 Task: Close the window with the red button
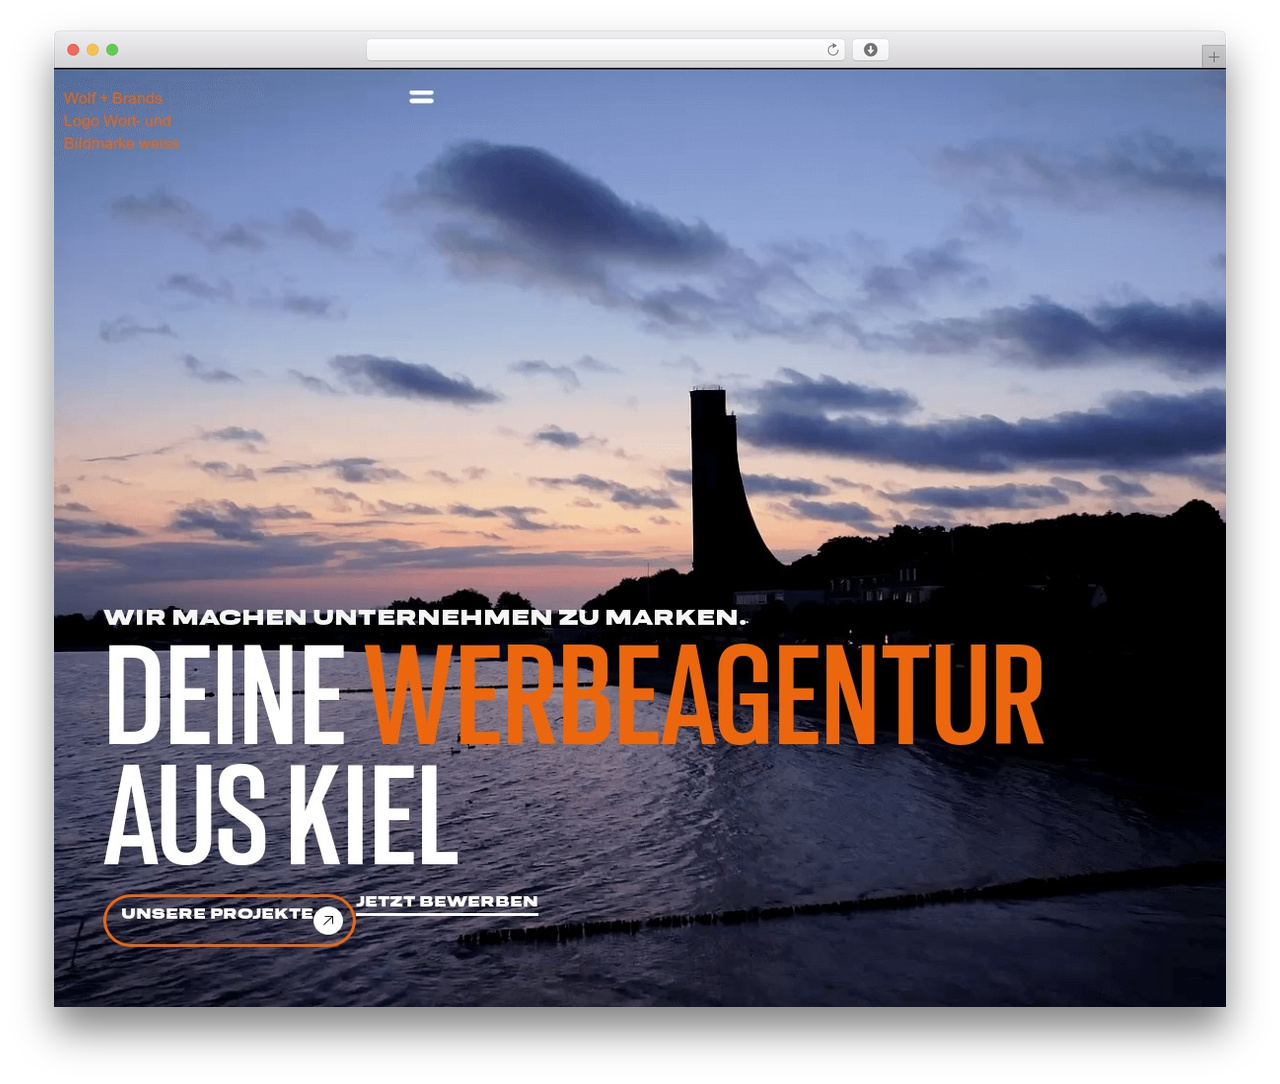pyautogui.click(x=73, y=50)
